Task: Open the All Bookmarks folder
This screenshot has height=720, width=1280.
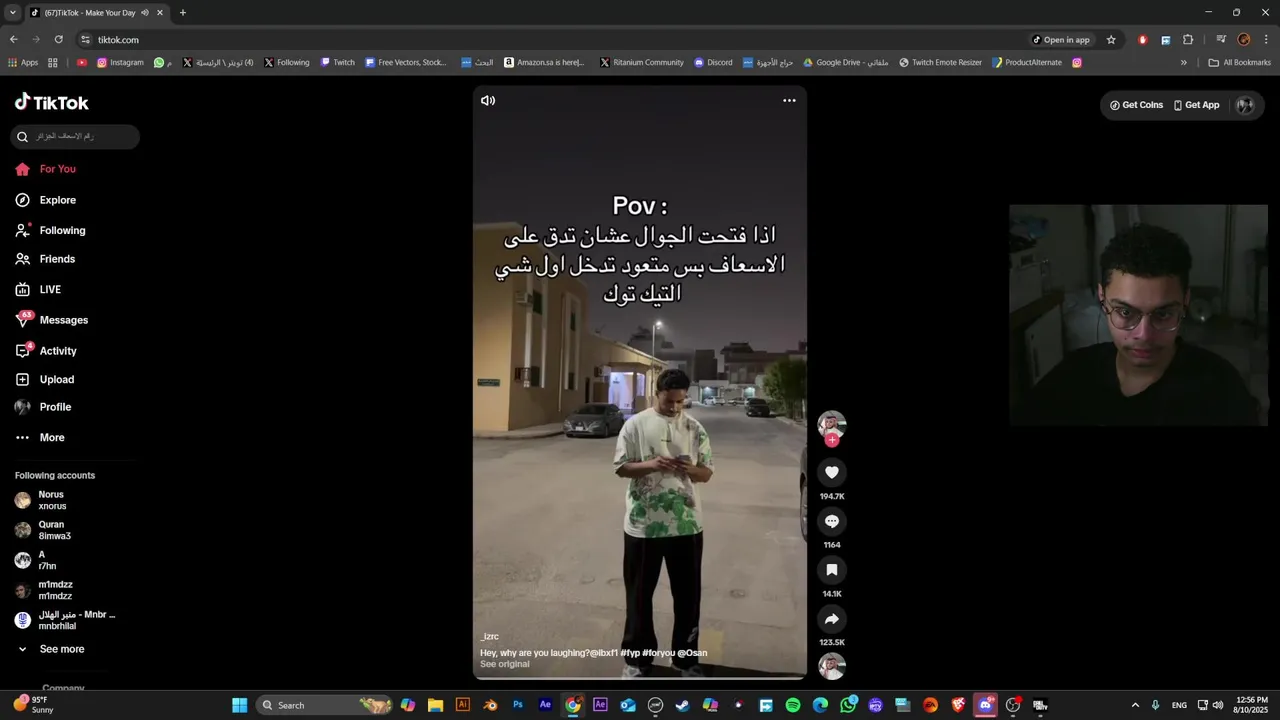Action: click(1240, 62)
